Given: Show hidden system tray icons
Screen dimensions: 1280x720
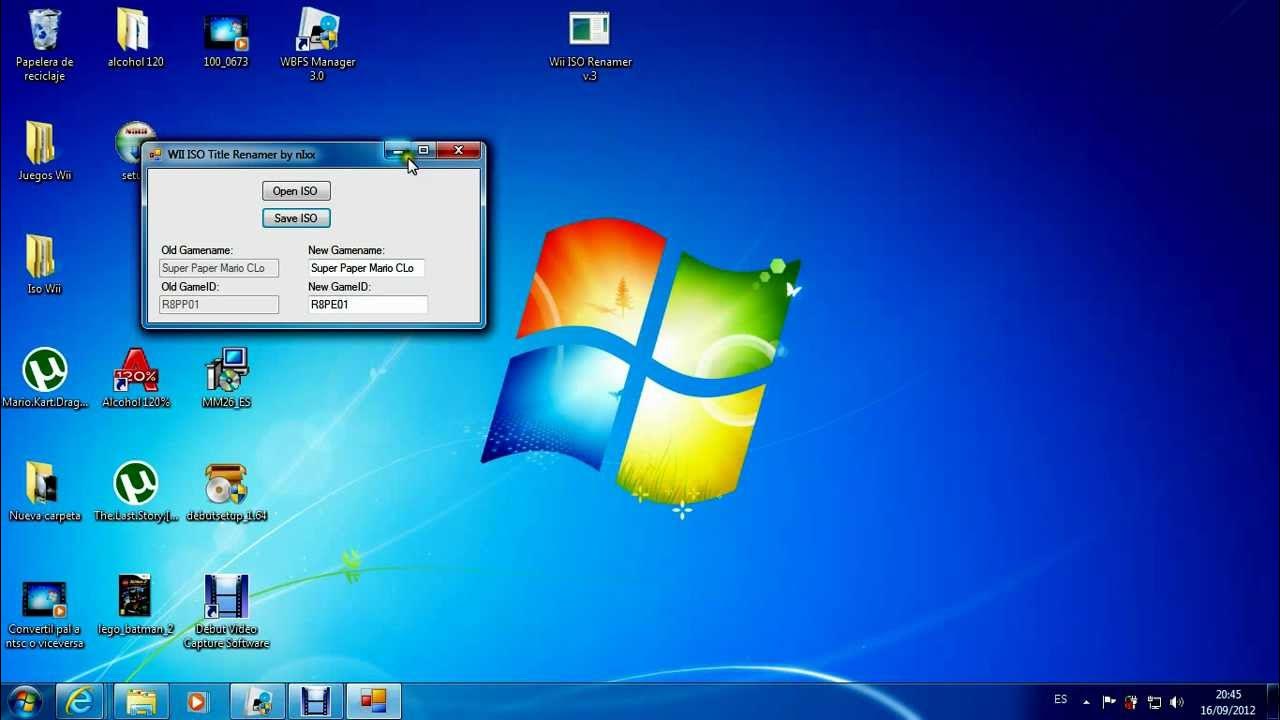Looking at the screenshot, I should [x=1086, y=702].
